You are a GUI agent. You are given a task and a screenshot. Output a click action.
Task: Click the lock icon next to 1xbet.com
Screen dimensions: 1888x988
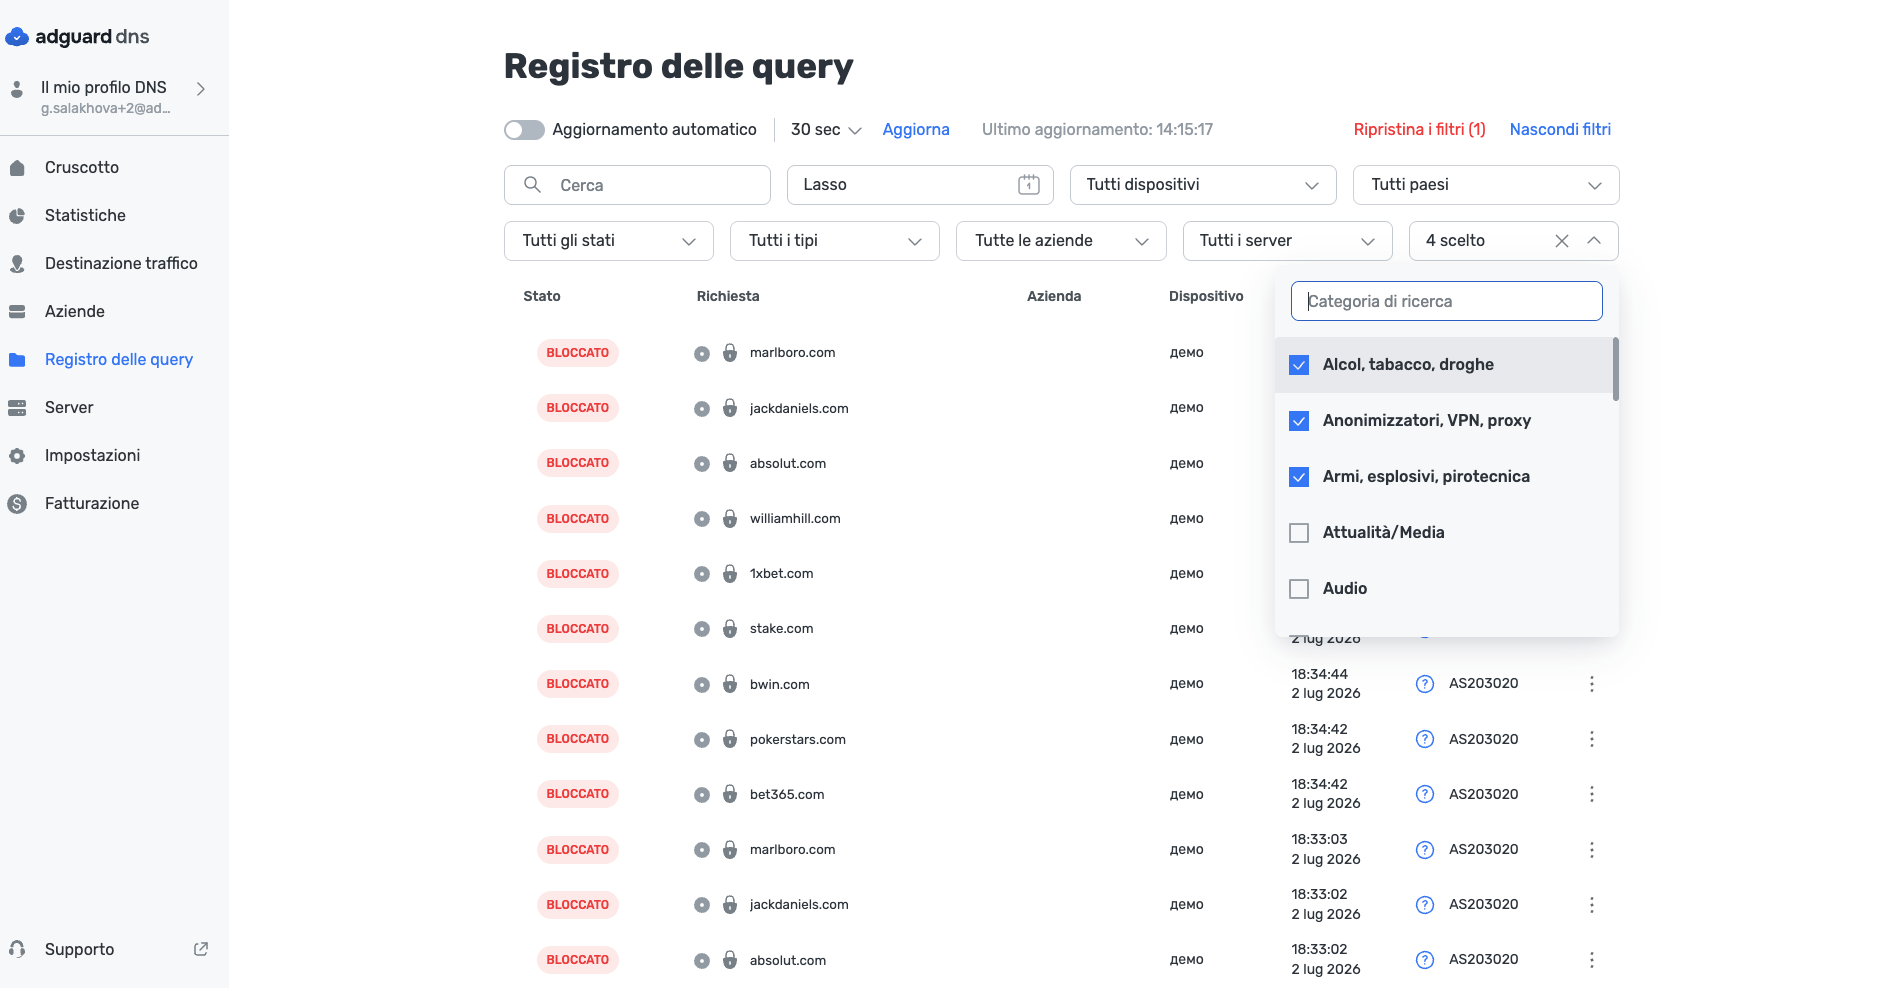pyautogui.click(x=730, y=573)
